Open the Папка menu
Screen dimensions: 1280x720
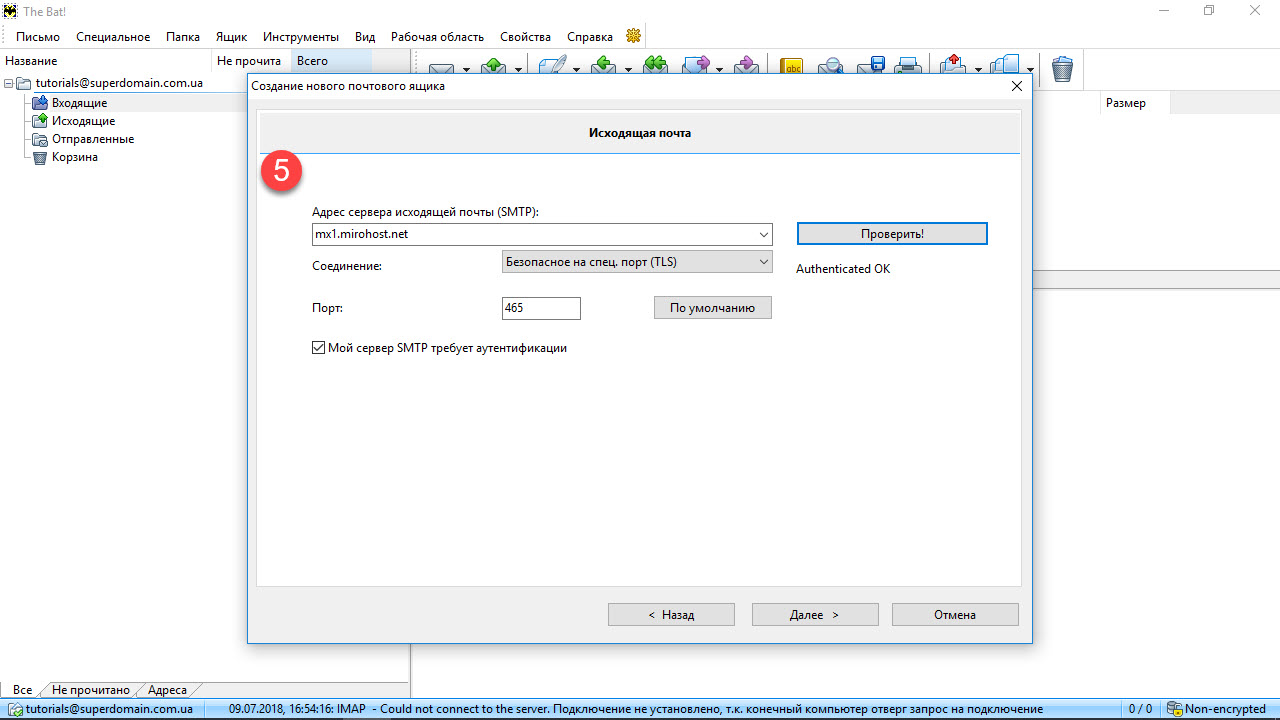tap(183, 37)
